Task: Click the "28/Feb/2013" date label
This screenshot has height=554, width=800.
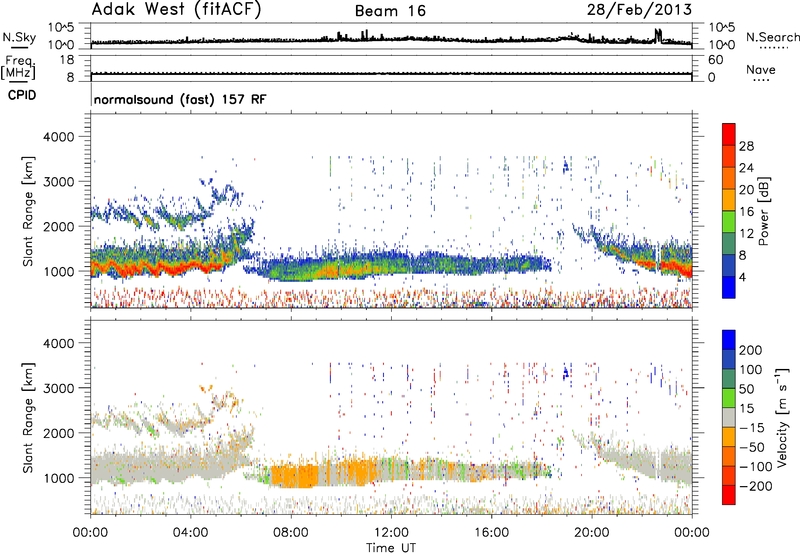Action: pyautogui.click(x=639, y=10)
